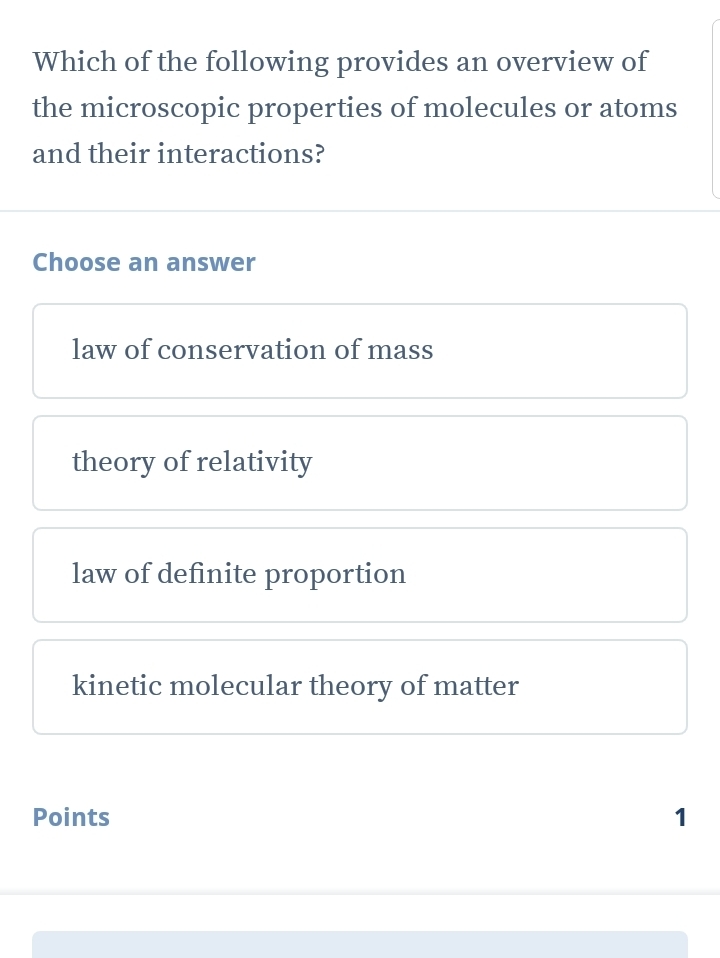The image size is (720, 958).
Task: Click empty right side of the relativity option box
Action: coord(560,463)
